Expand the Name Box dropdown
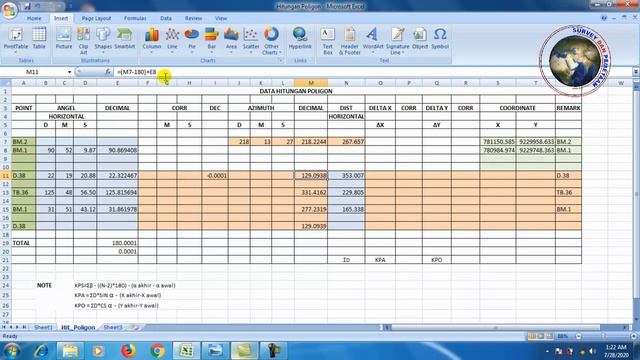640x360 pixels. coord(69,72)
